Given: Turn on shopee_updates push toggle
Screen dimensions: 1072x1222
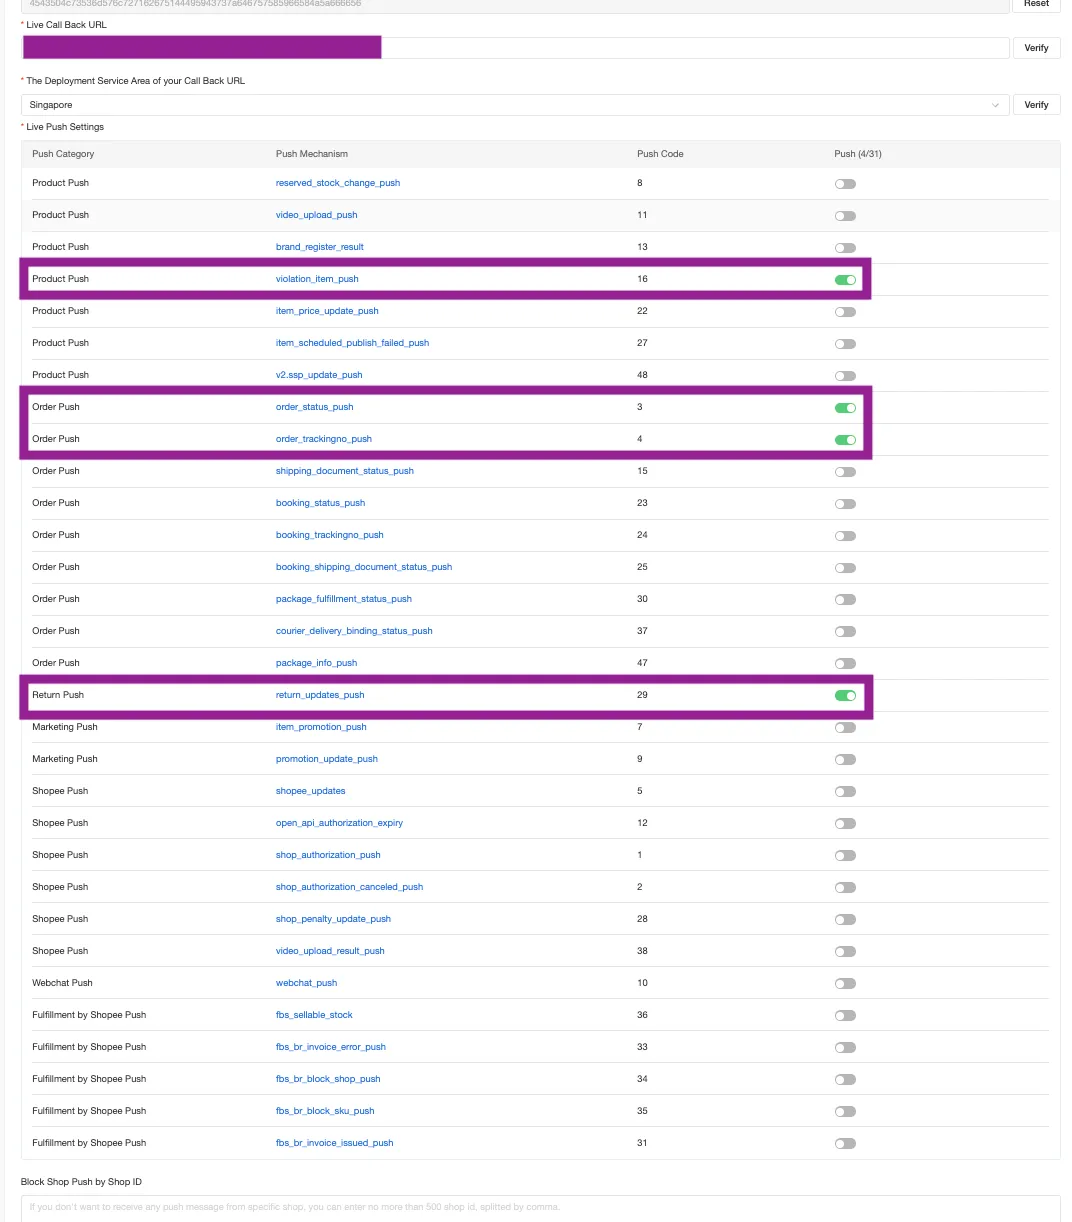Looking at the screenshot, I should click(845, 792).
